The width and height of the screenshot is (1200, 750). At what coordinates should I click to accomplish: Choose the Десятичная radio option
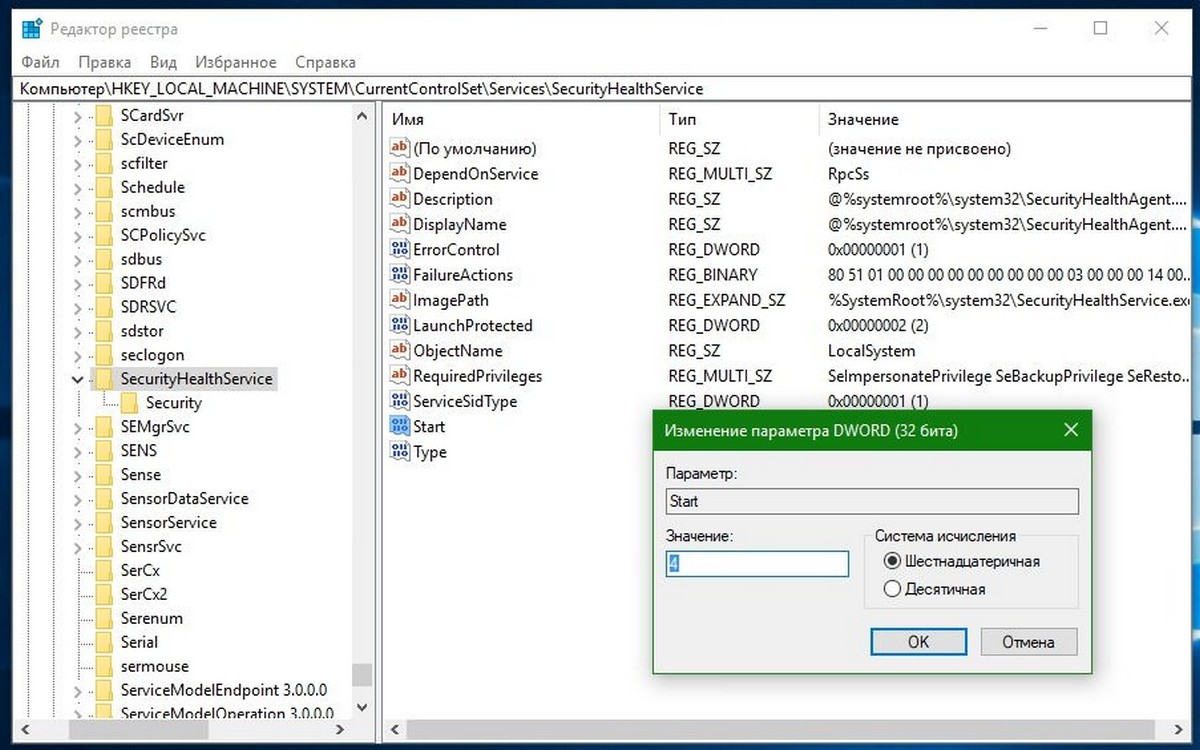[893, 589]
